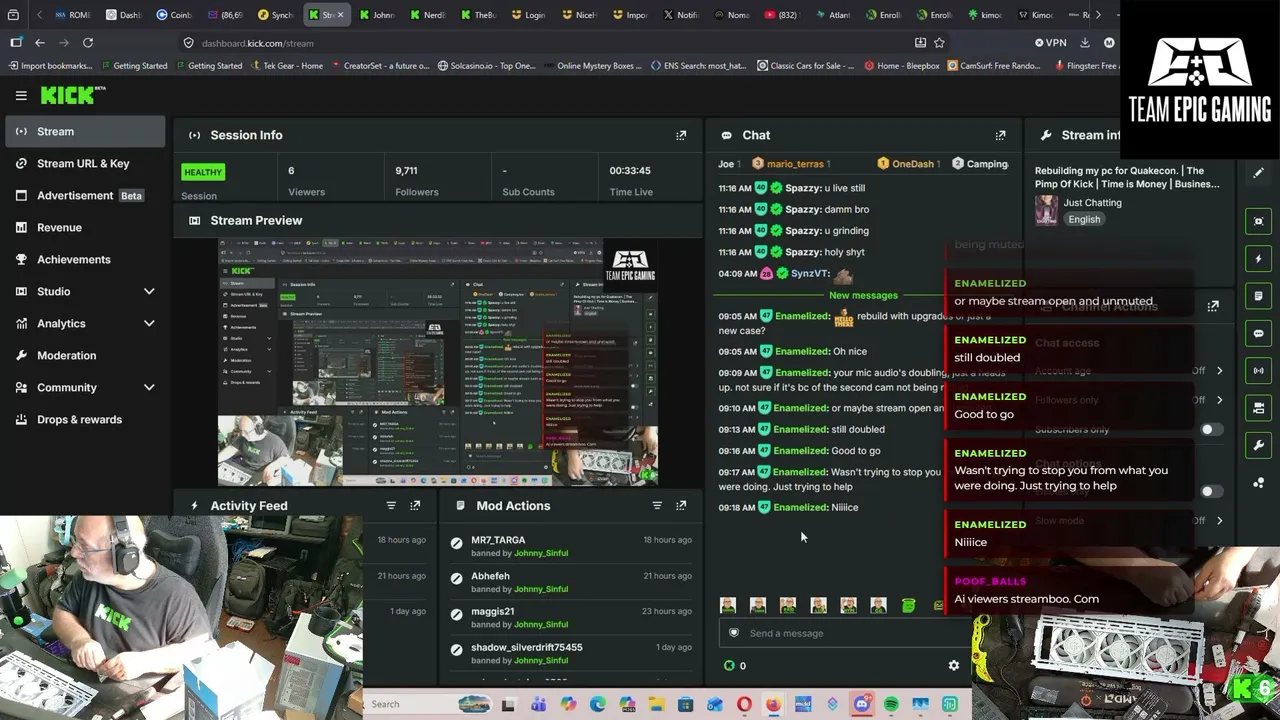Screen dimensions: 1280x720
Task: Toggle the lightning bolt activity panel icon
Action: [1258, 259]
